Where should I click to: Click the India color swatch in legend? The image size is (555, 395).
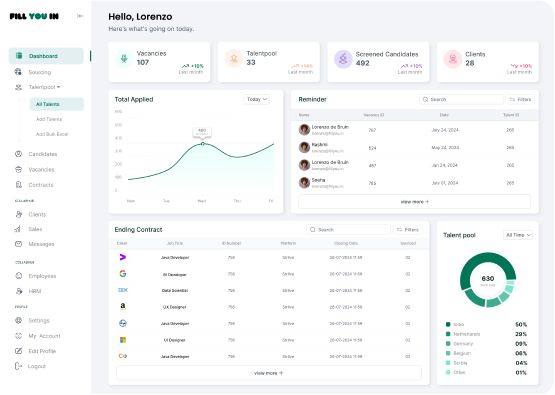pyautogui.click(x=448, y=324)
